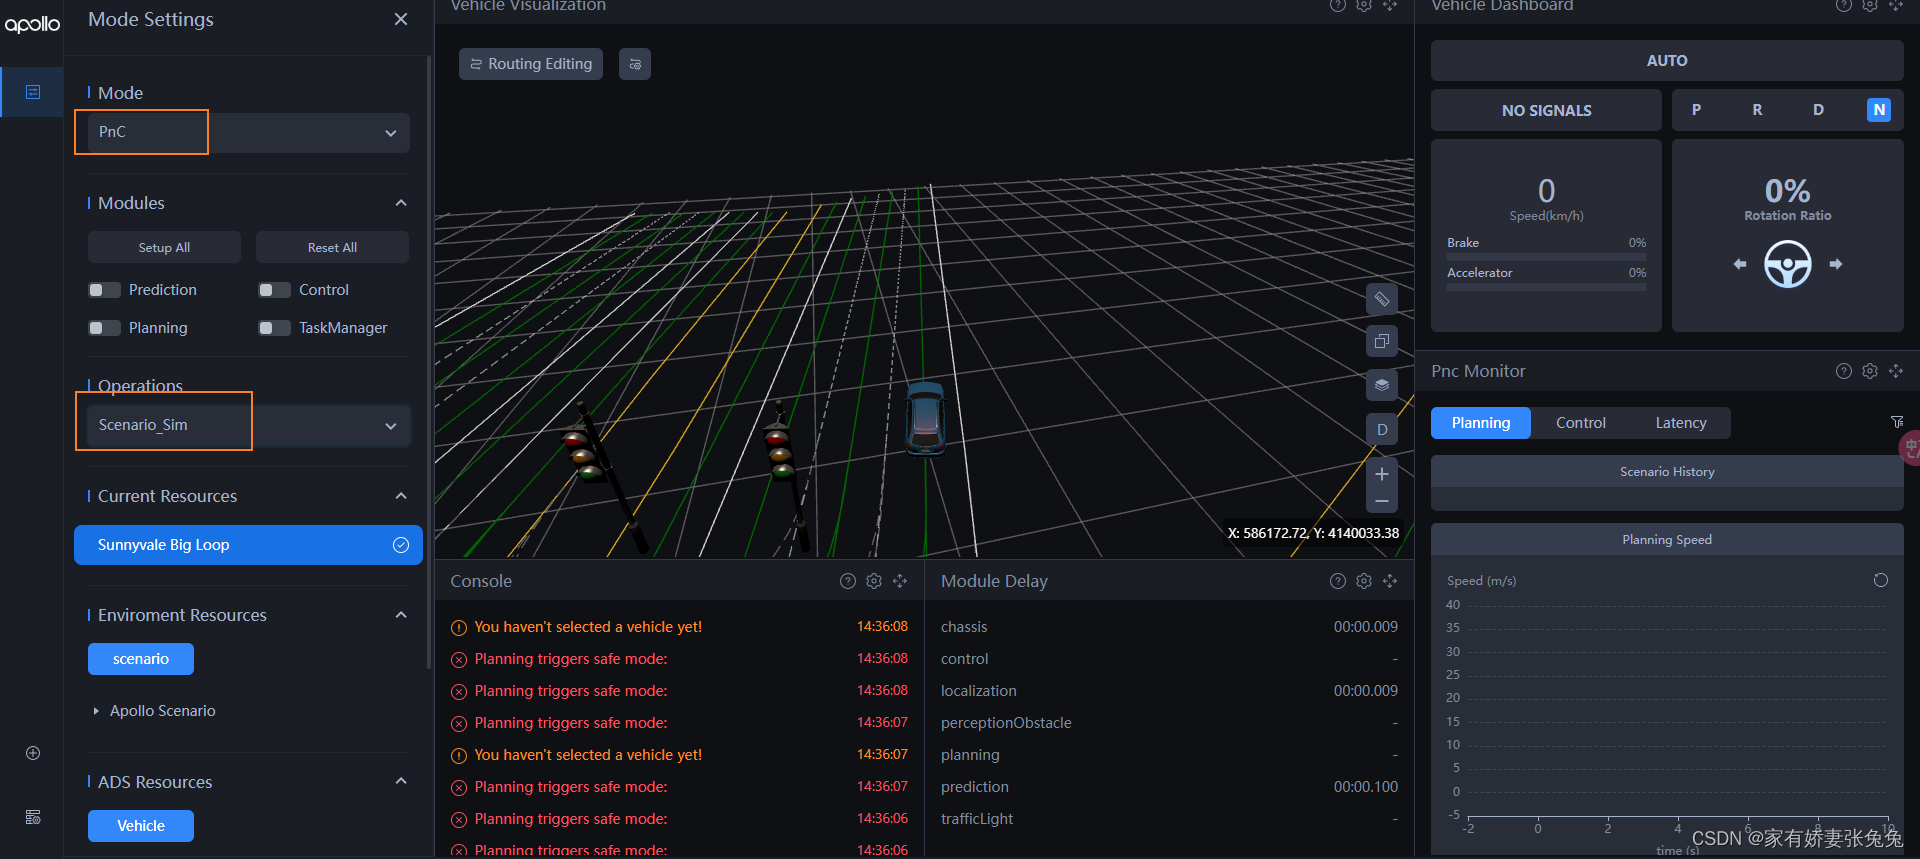The height and width of the screenshot is (859, 1920).
Task: Expand the Apollo Scenario tree item
Action: [96, 711]
